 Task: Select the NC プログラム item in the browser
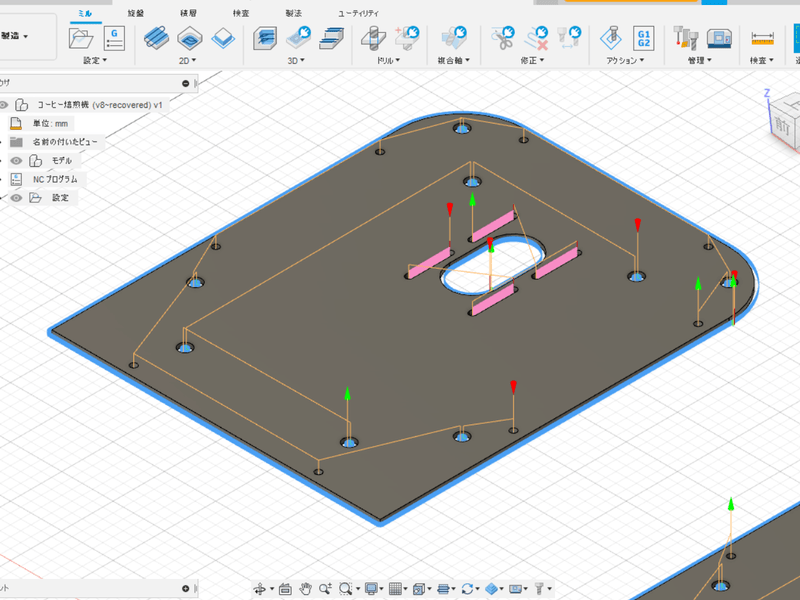tap(55, 179)
